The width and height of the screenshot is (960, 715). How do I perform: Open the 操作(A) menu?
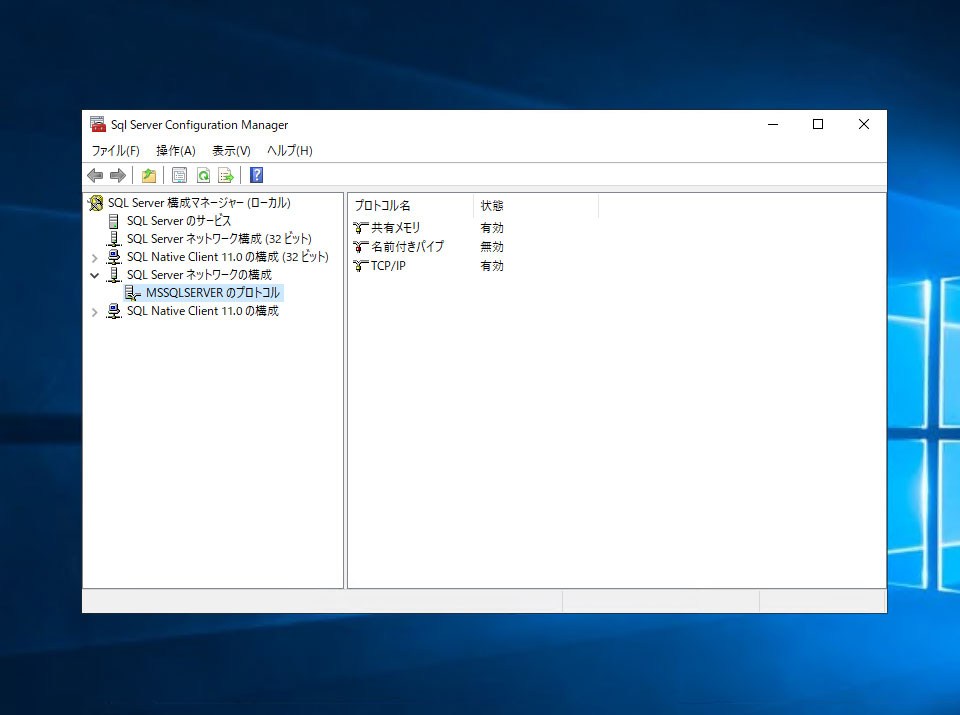[176, 151]
